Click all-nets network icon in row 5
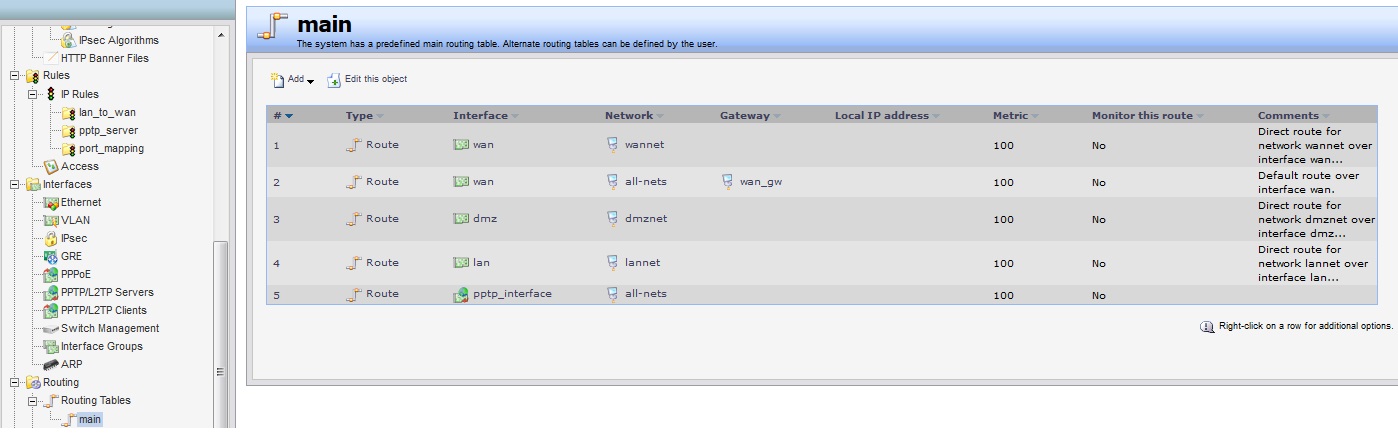 pos(613,294)
